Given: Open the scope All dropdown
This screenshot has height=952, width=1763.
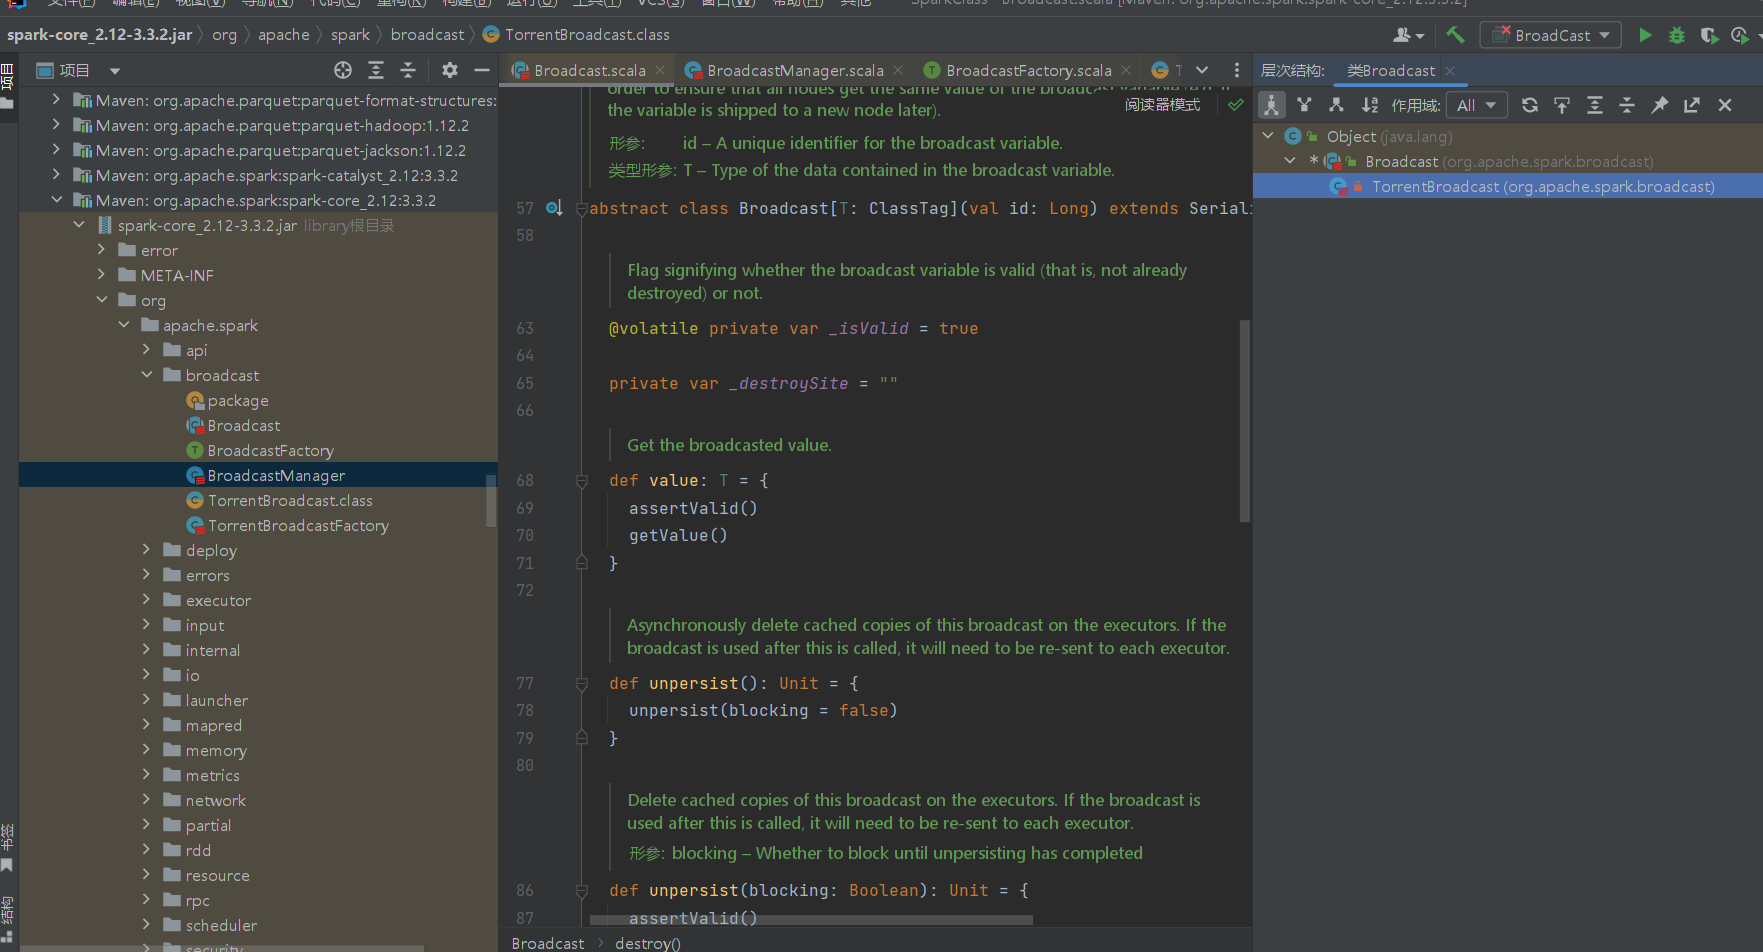Looking at the screenshot, I should pyautogui.click(x=1476, y=105).
